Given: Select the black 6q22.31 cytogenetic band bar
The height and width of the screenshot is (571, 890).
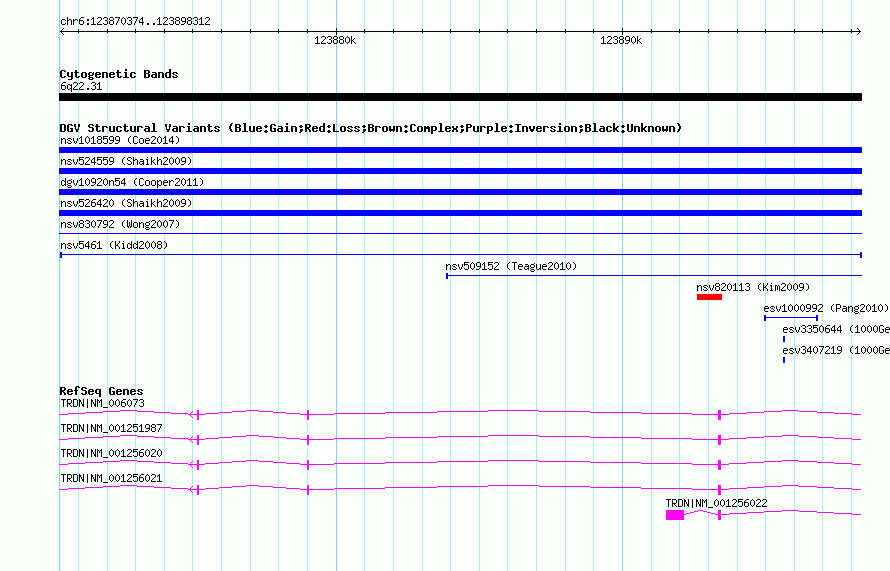Looking at the screenshot, I should click(460, 97).
